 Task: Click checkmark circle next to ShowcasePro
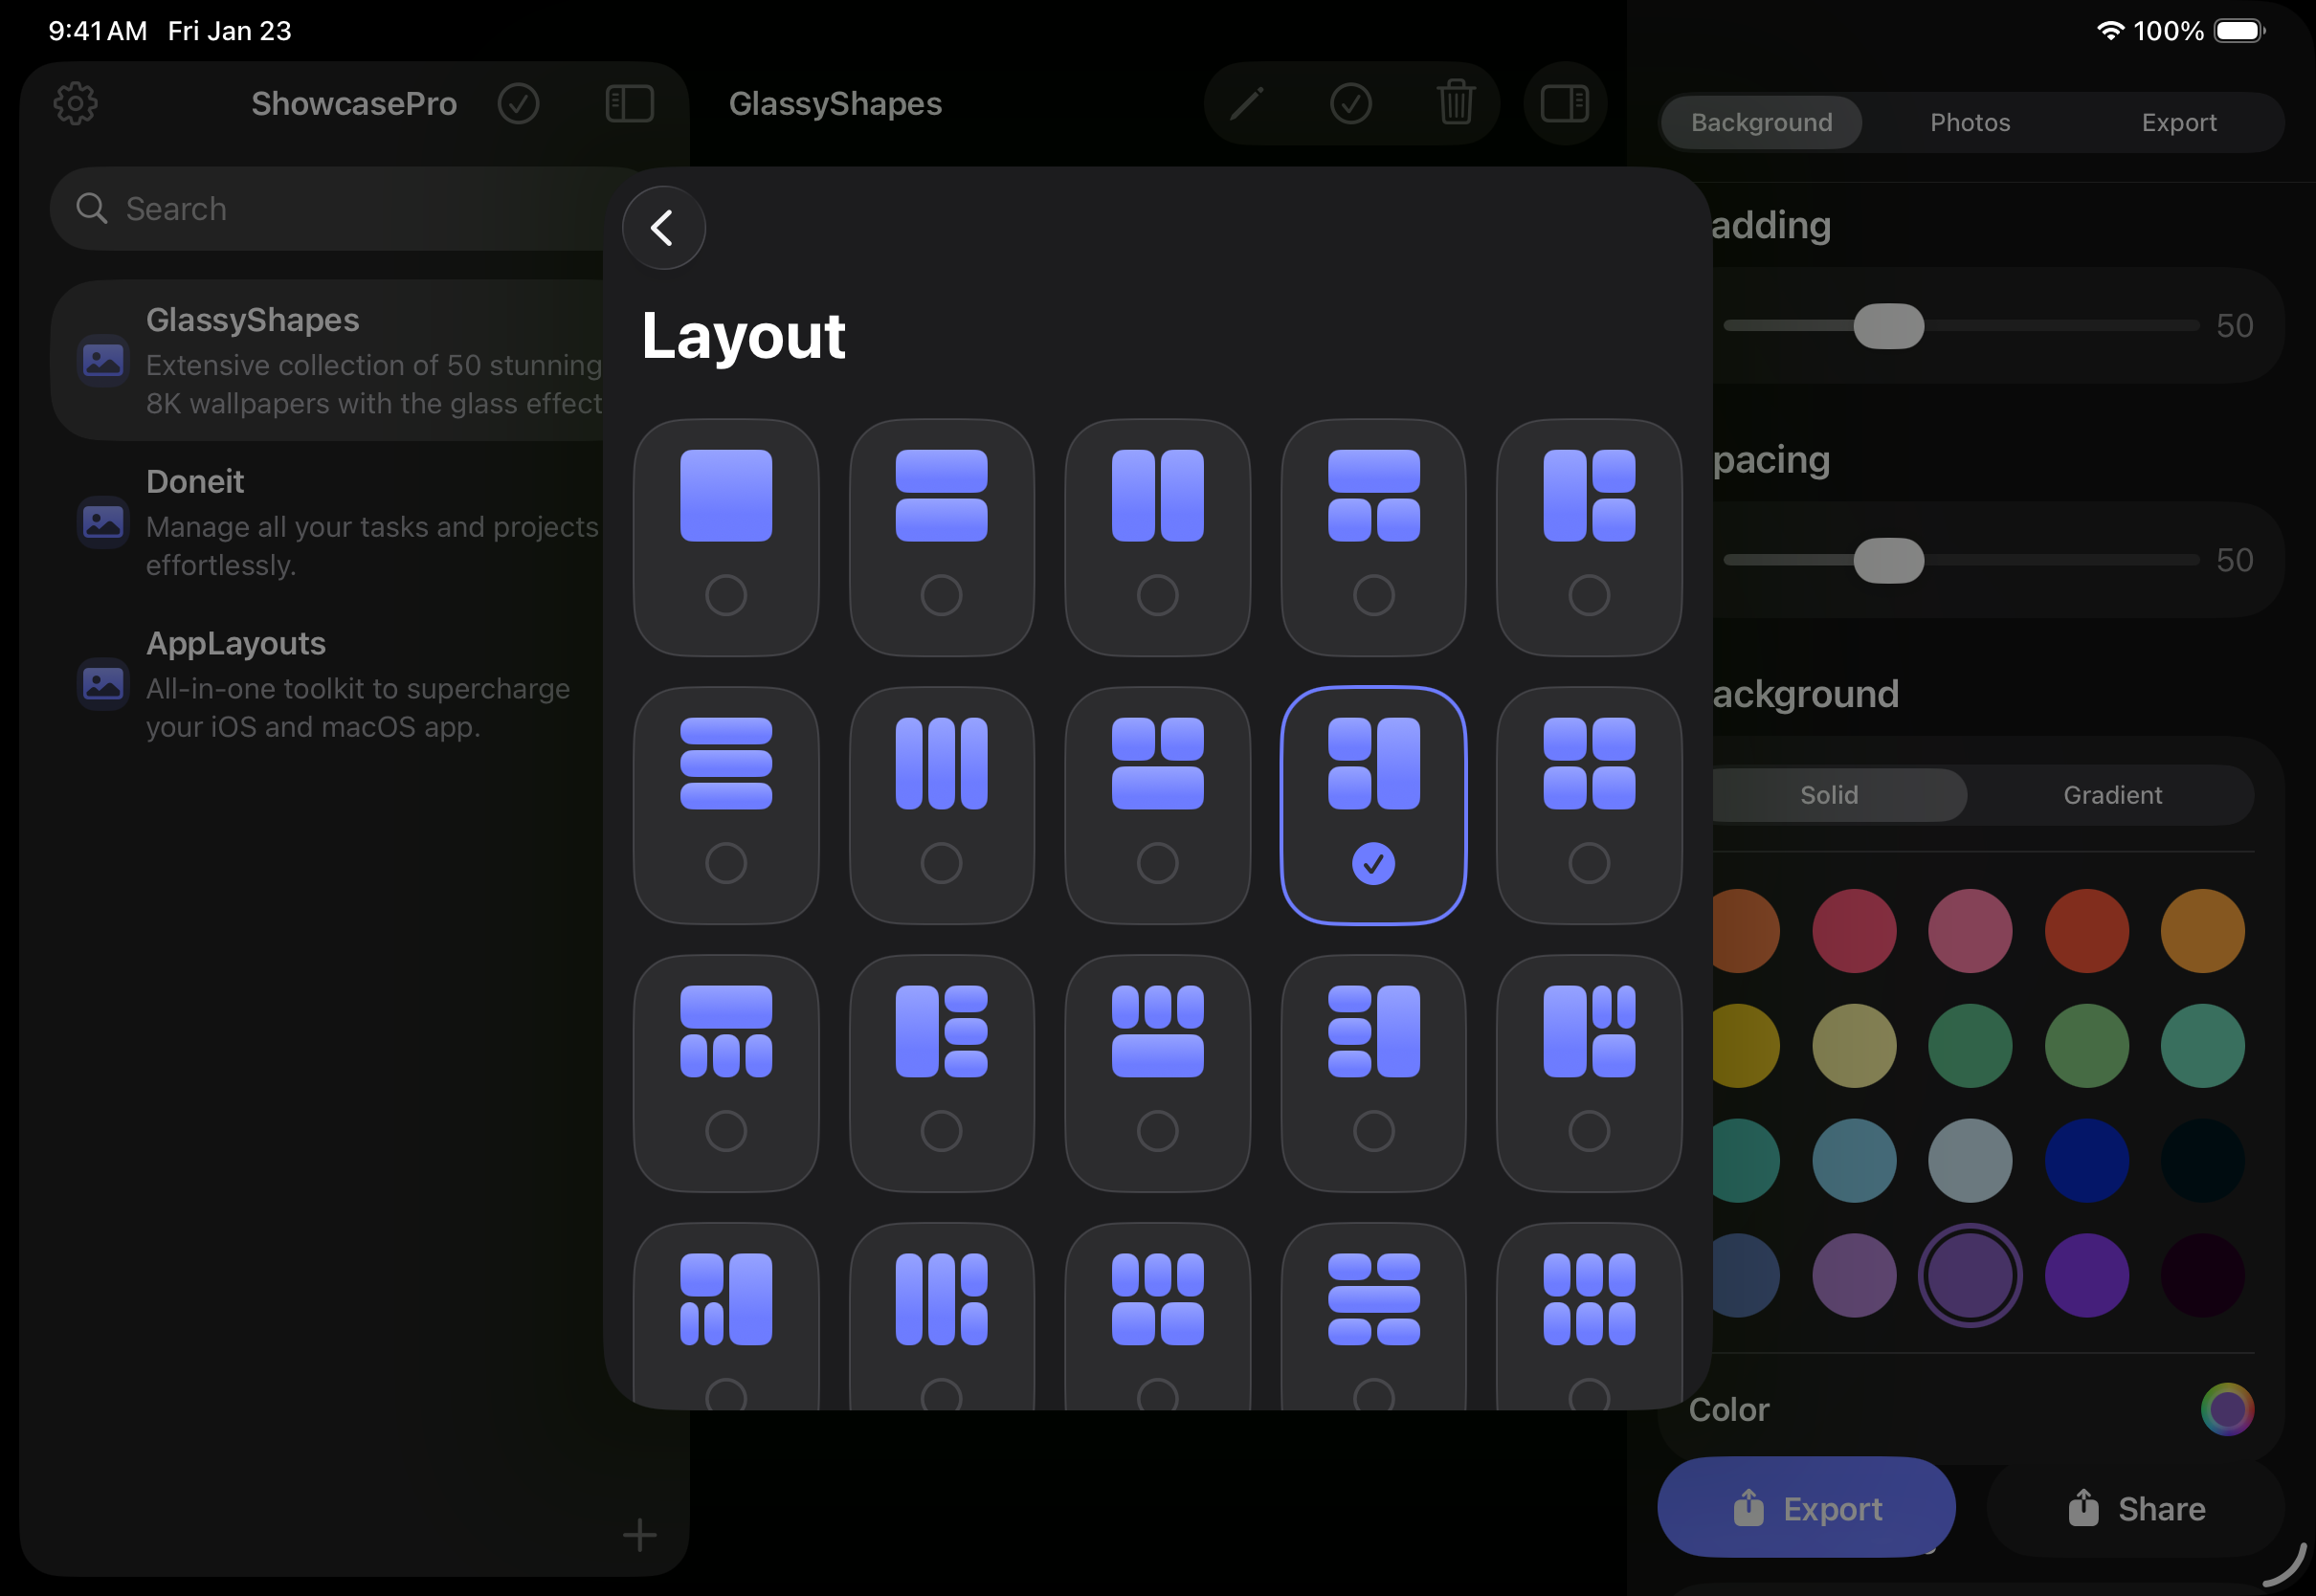[518, 103]
